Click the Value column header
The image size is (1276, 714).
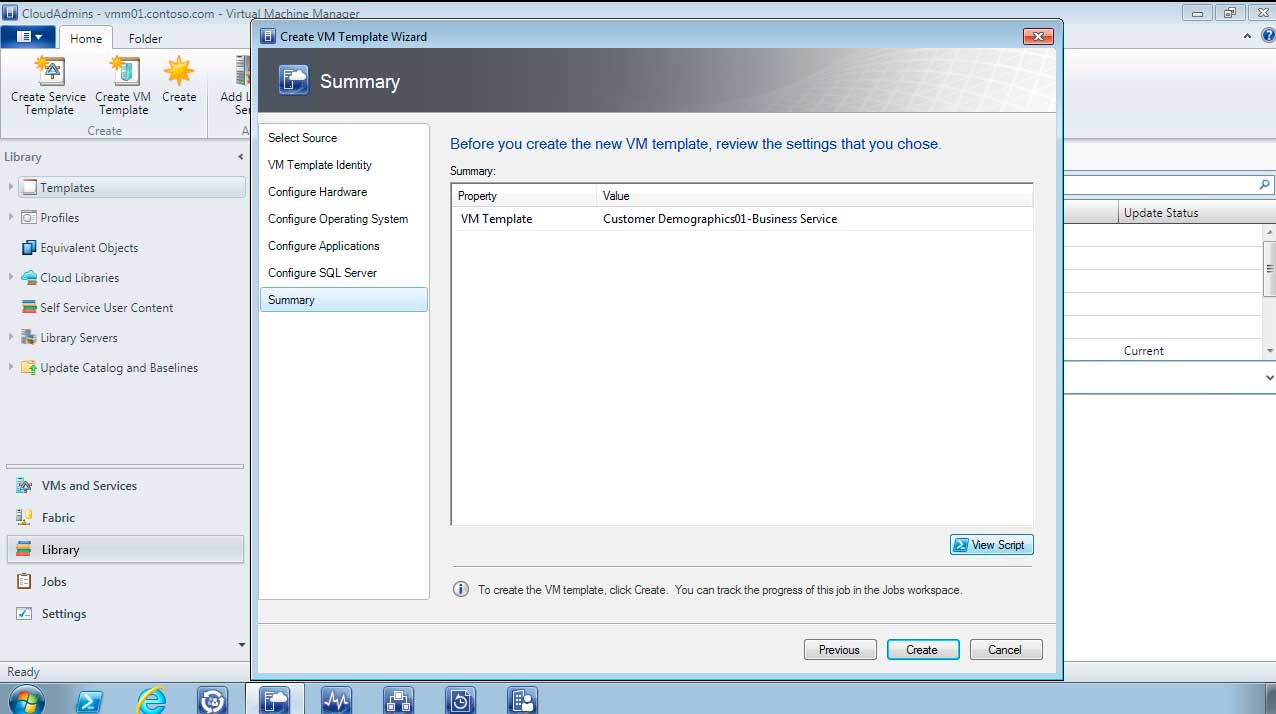[814, 196]
